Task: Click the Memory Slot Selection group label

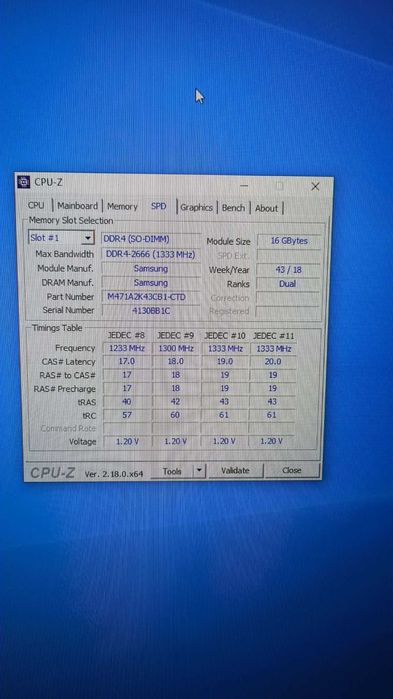Action: pos(71,221)
